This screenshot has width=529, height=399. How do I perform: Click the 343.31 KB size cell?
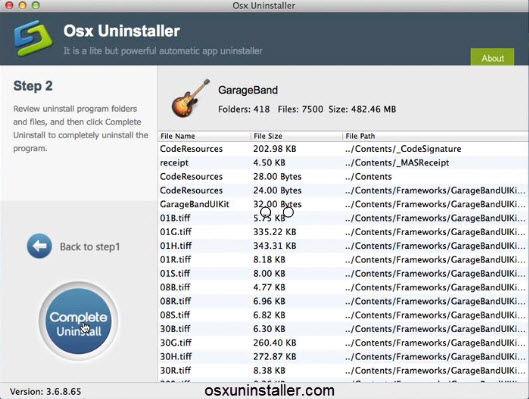point(275,246)
